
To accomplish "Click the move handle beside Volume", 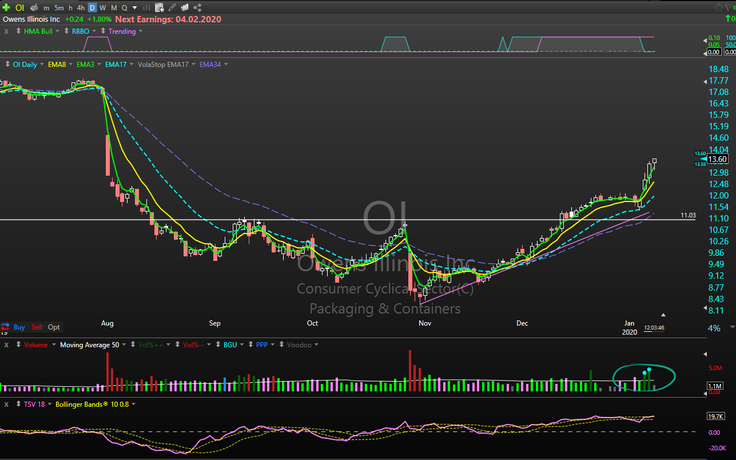I will click(18, 345).
